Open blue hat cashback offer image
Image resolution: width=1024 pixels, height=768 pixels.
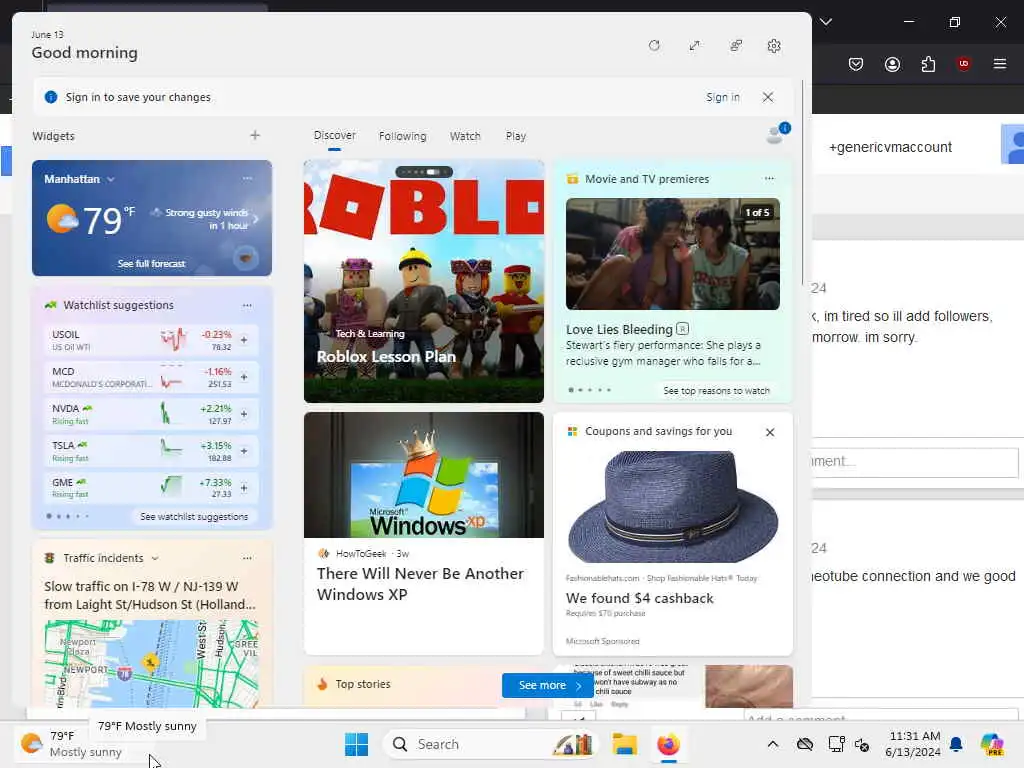coord(673,506)
